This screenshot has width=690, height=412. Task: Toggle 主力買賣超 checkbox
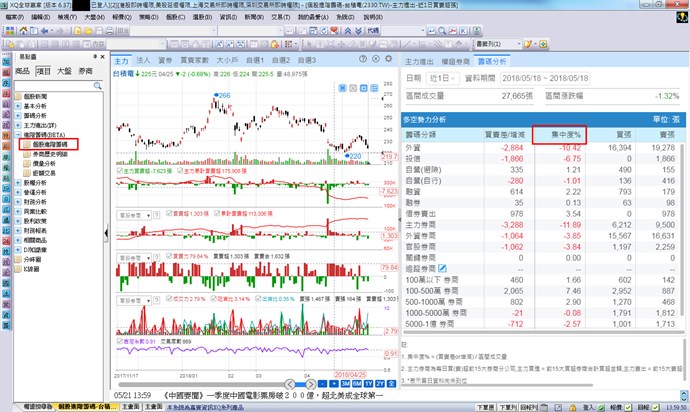coord(120,171)
